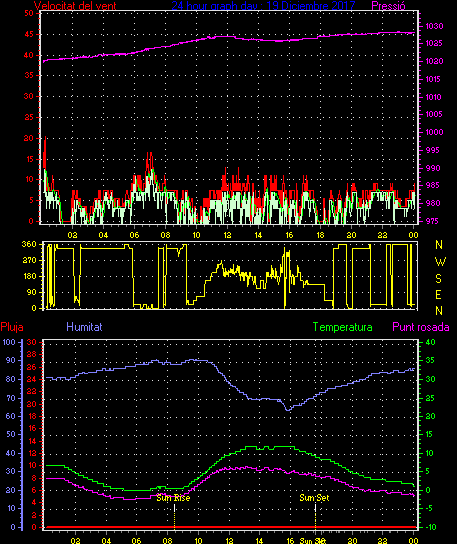Click the pressure axis value 1010
Screen dimensions: 457x544
[x=433, y=97]
